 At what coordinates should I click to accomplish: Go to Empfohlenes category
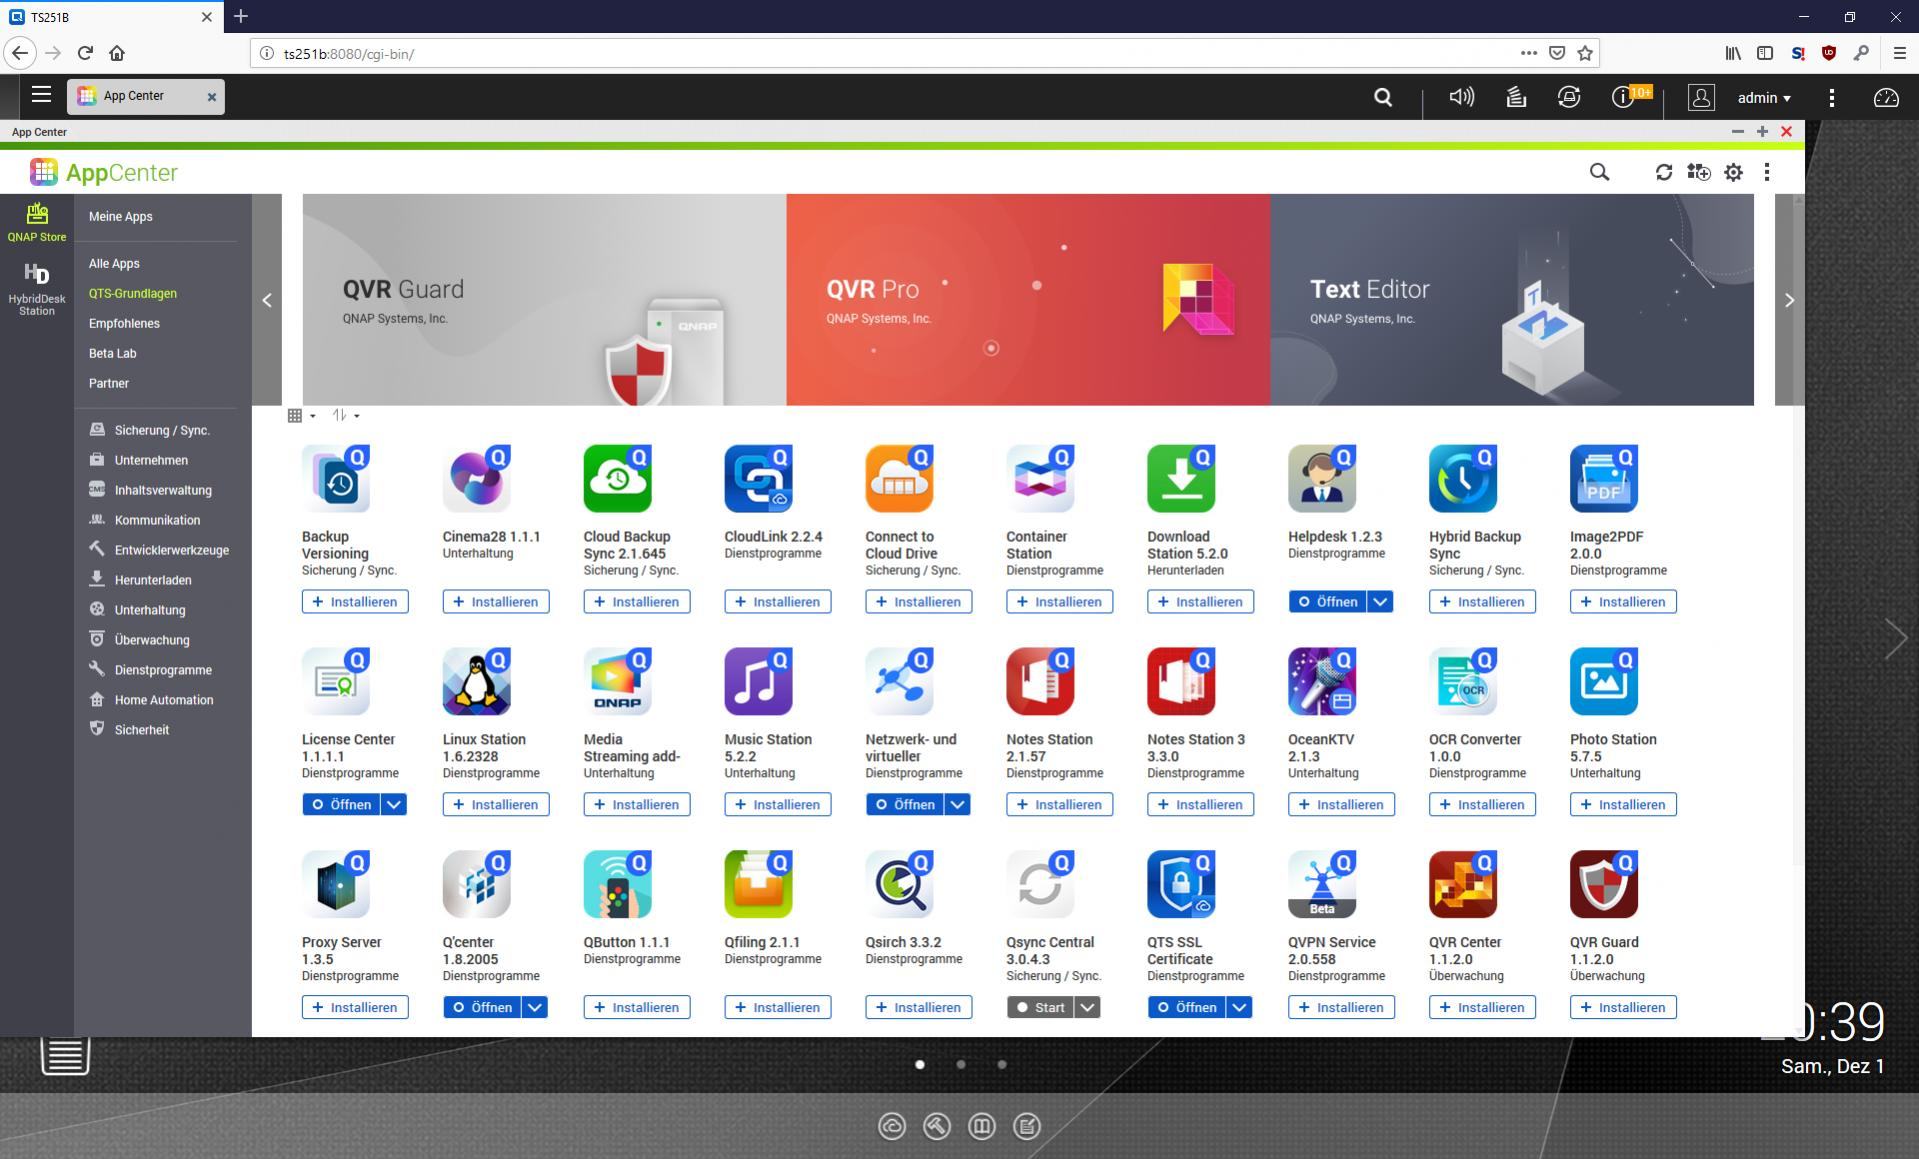(124, 323)
